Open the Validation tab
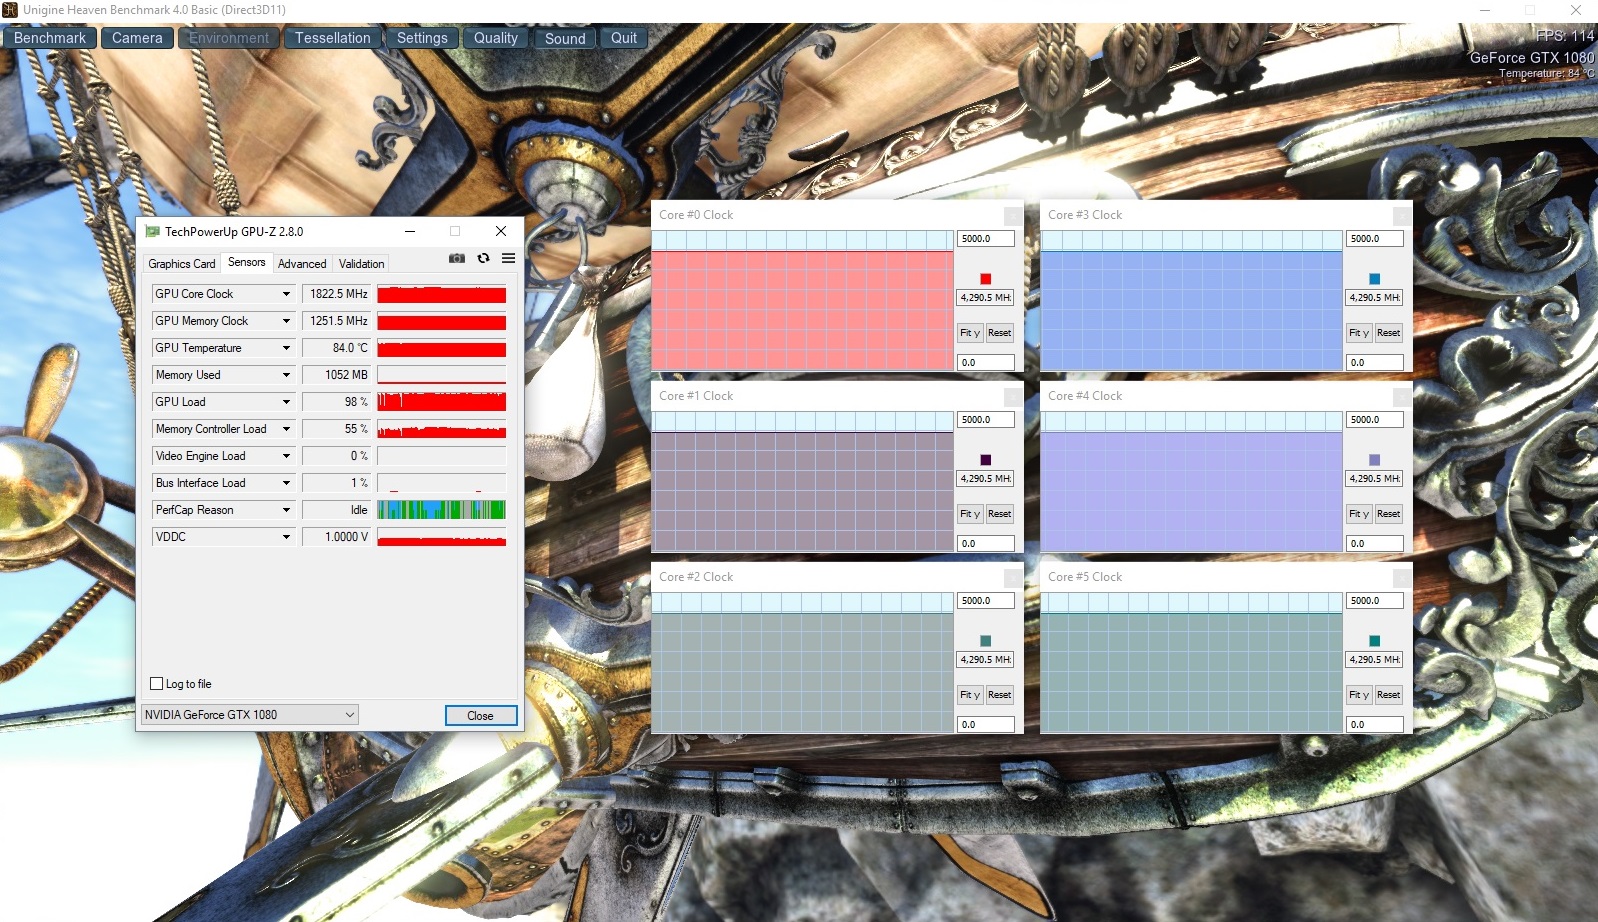 pos(361,264)
